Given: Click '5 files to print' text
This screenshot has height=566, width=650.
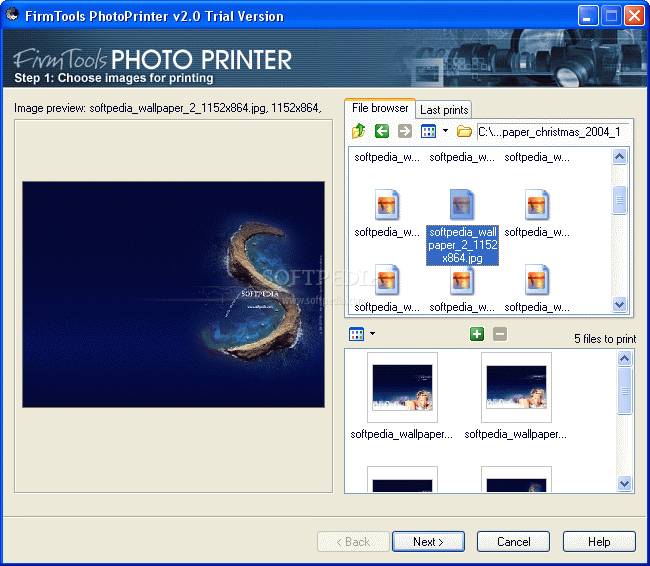Looking at the screenshot, I should (x=605, y=339).
